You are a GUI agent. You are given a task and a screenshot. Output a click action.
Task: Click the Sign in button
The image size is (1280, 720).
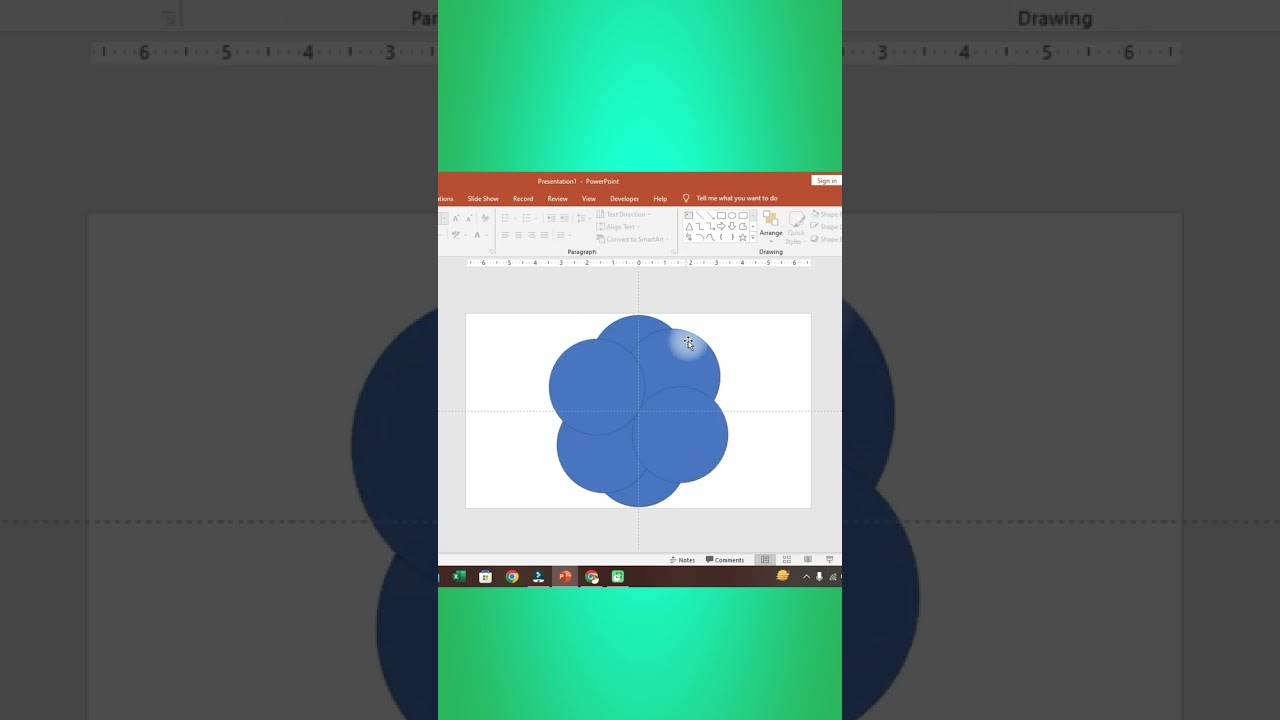[x=826, y=181]
